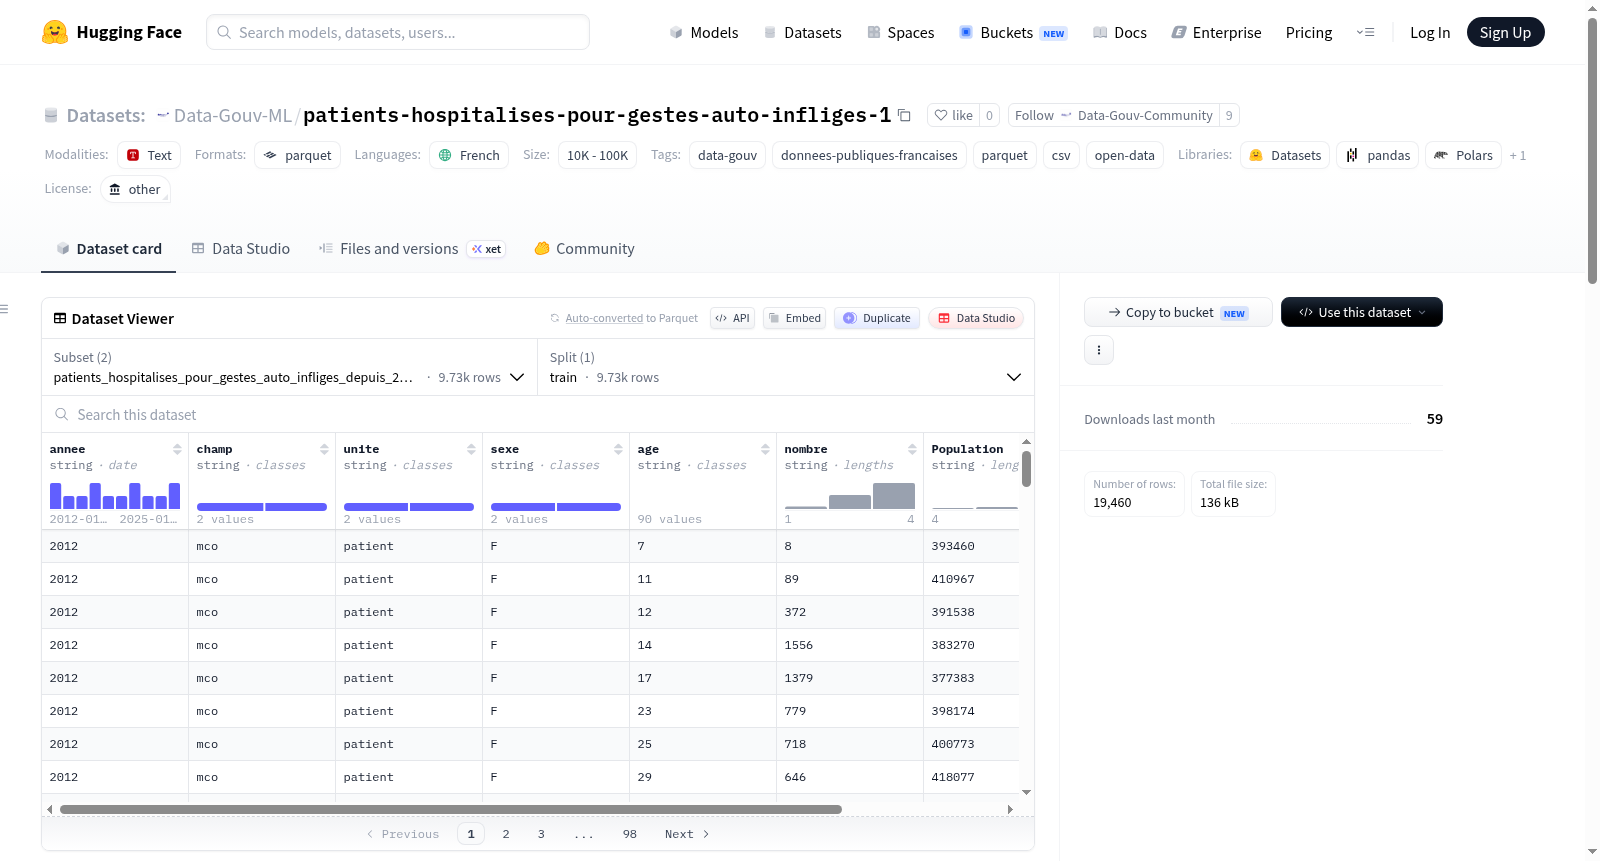Open Data Studio from the viewer header

(x=976, y=318)
